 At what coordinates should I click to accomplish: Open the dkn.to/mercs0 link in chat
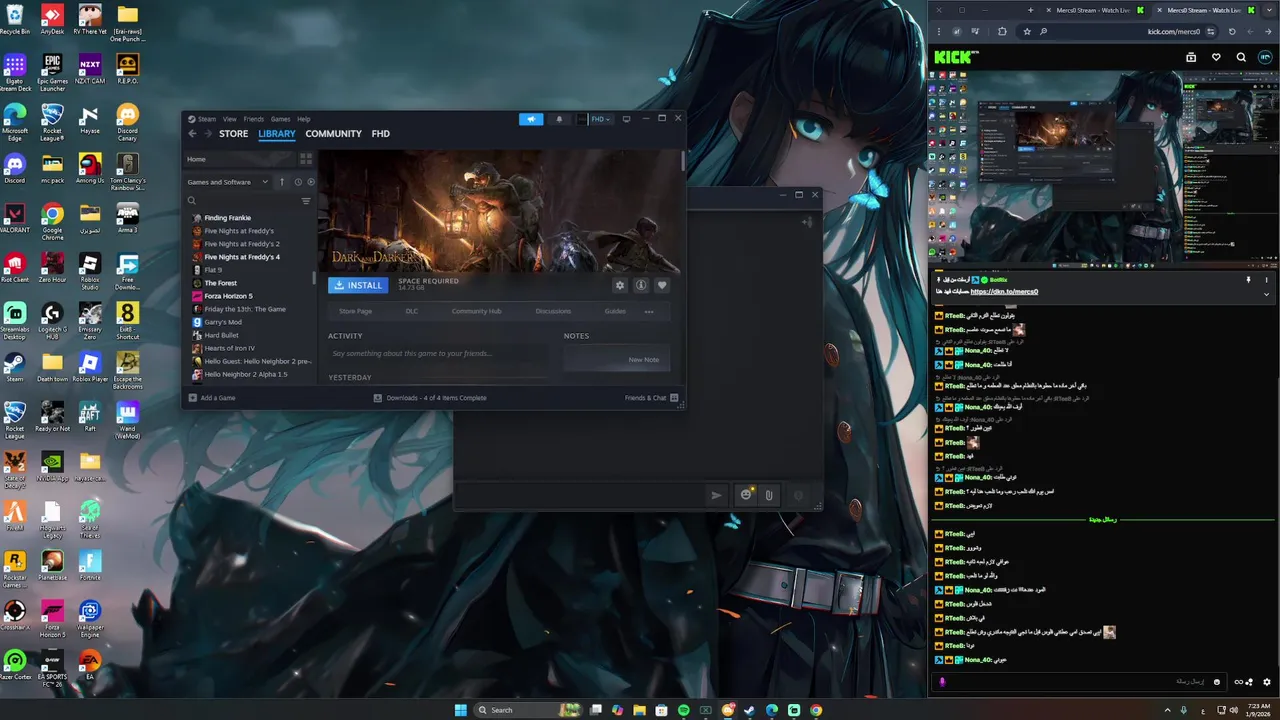click(1003, 291)
